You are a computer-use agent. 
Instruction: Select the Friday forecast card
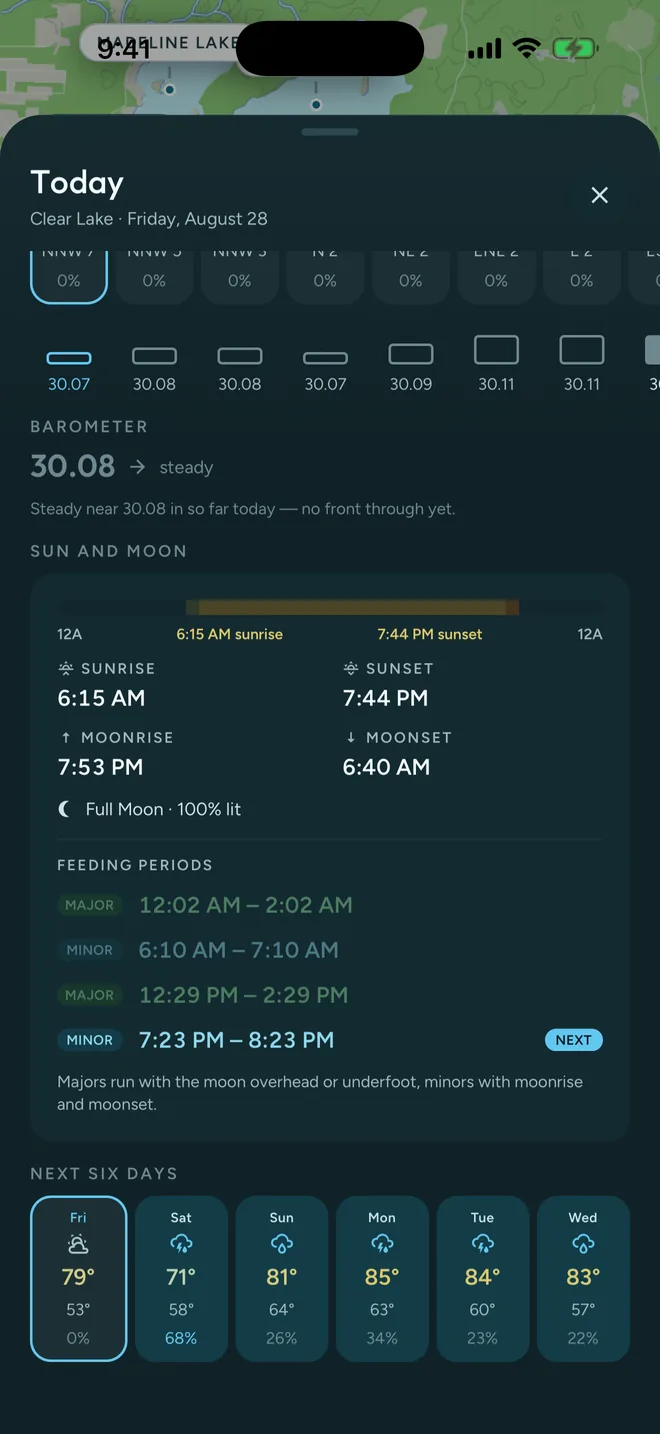78,1279
